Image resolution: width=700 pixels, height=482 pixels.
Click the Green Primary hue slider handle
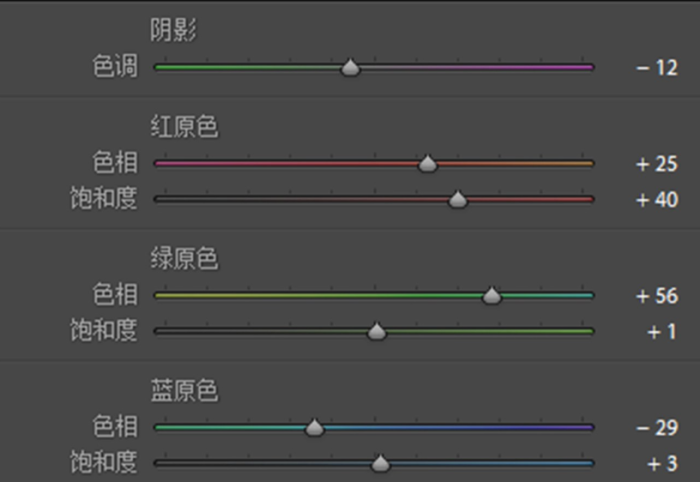tap(491, 296)
